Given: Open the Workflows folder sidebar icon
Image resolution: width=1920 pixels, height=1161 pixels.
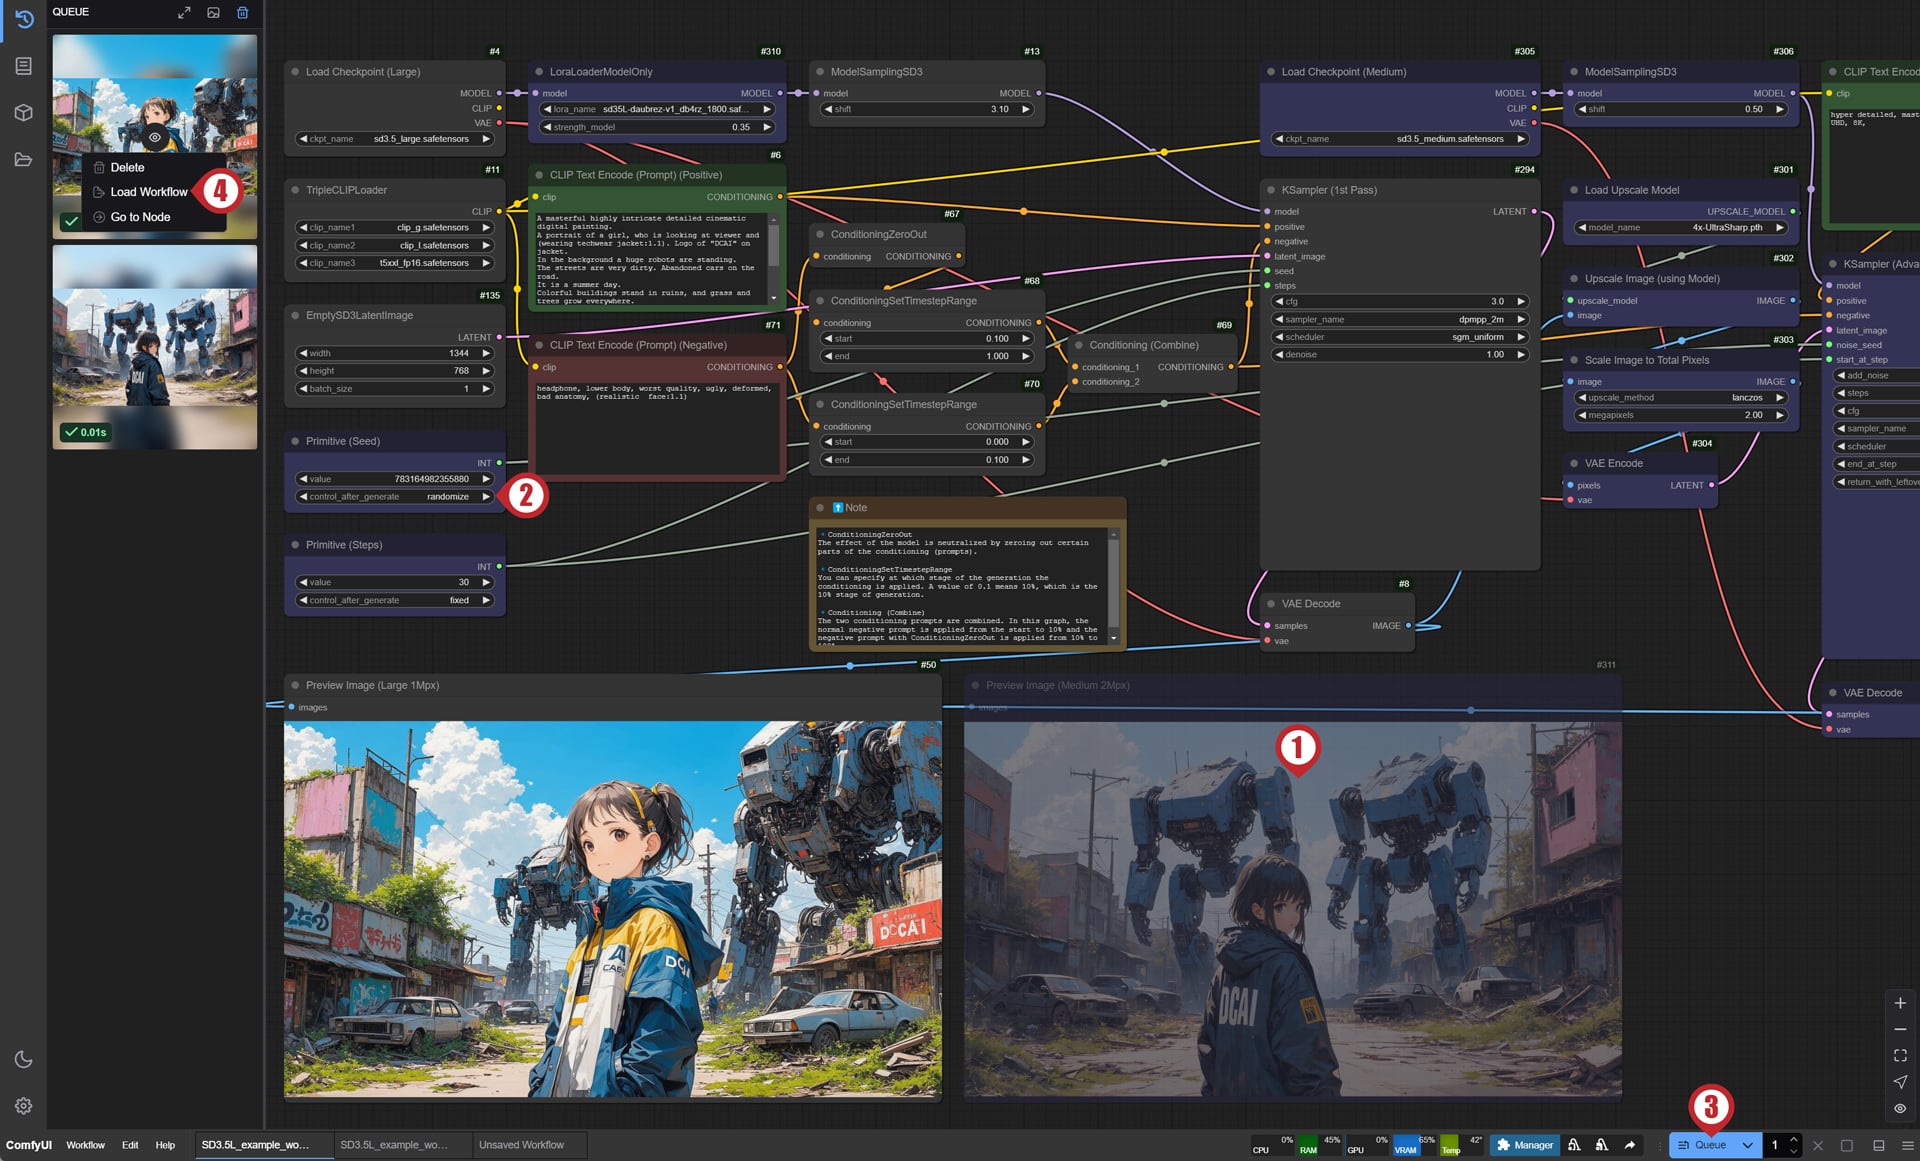Looking at the screenshot, I should [x=23, y=159].
